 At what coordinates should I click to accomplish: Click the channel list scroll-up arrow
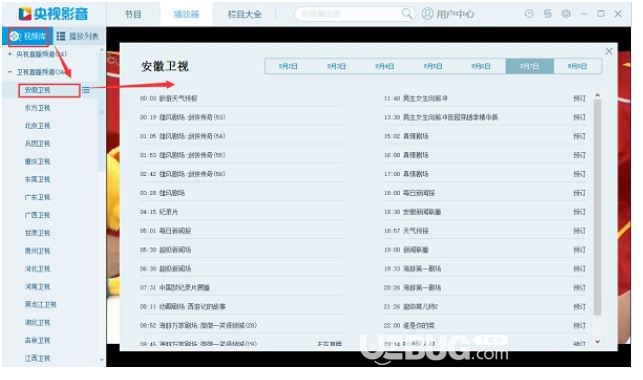[102, 50]
